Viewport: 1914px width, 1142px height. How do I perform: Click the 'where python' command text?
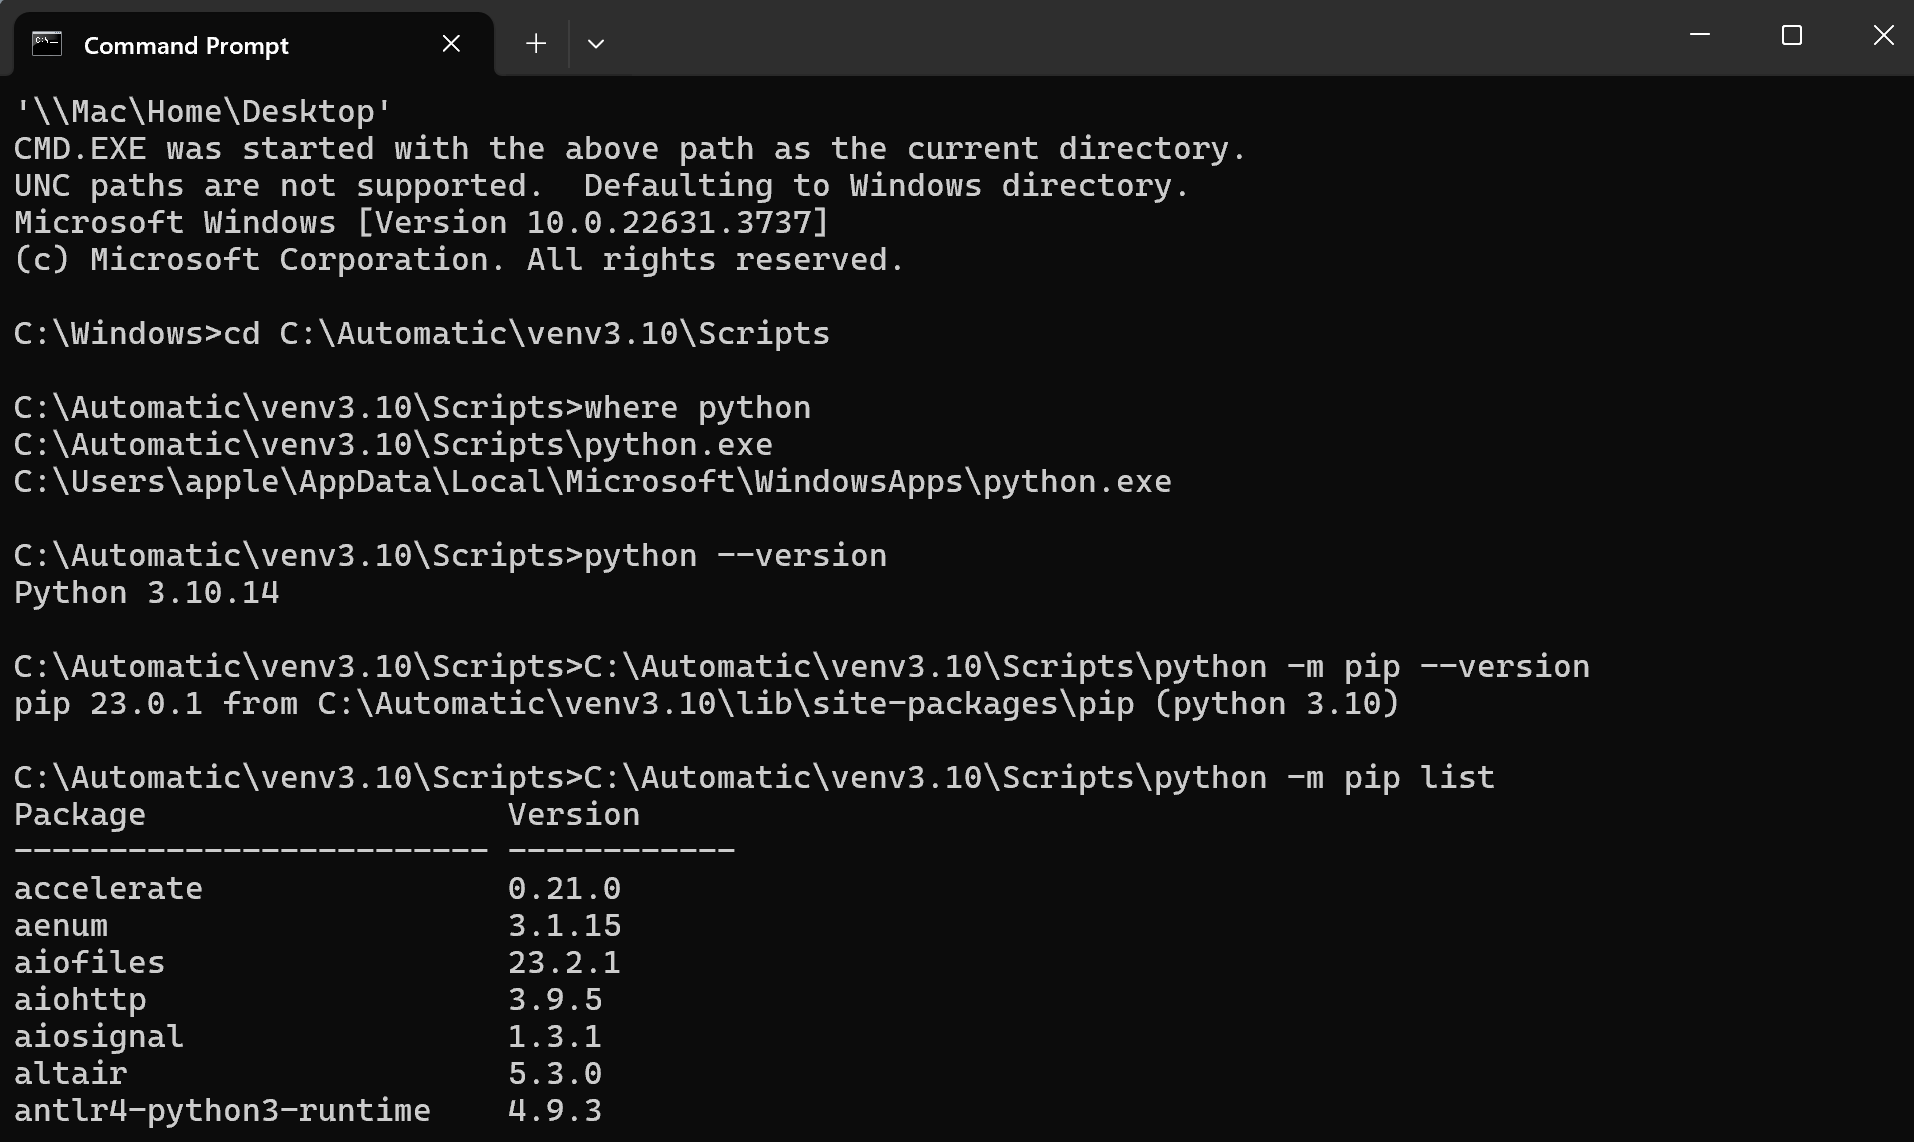point(697,408)
